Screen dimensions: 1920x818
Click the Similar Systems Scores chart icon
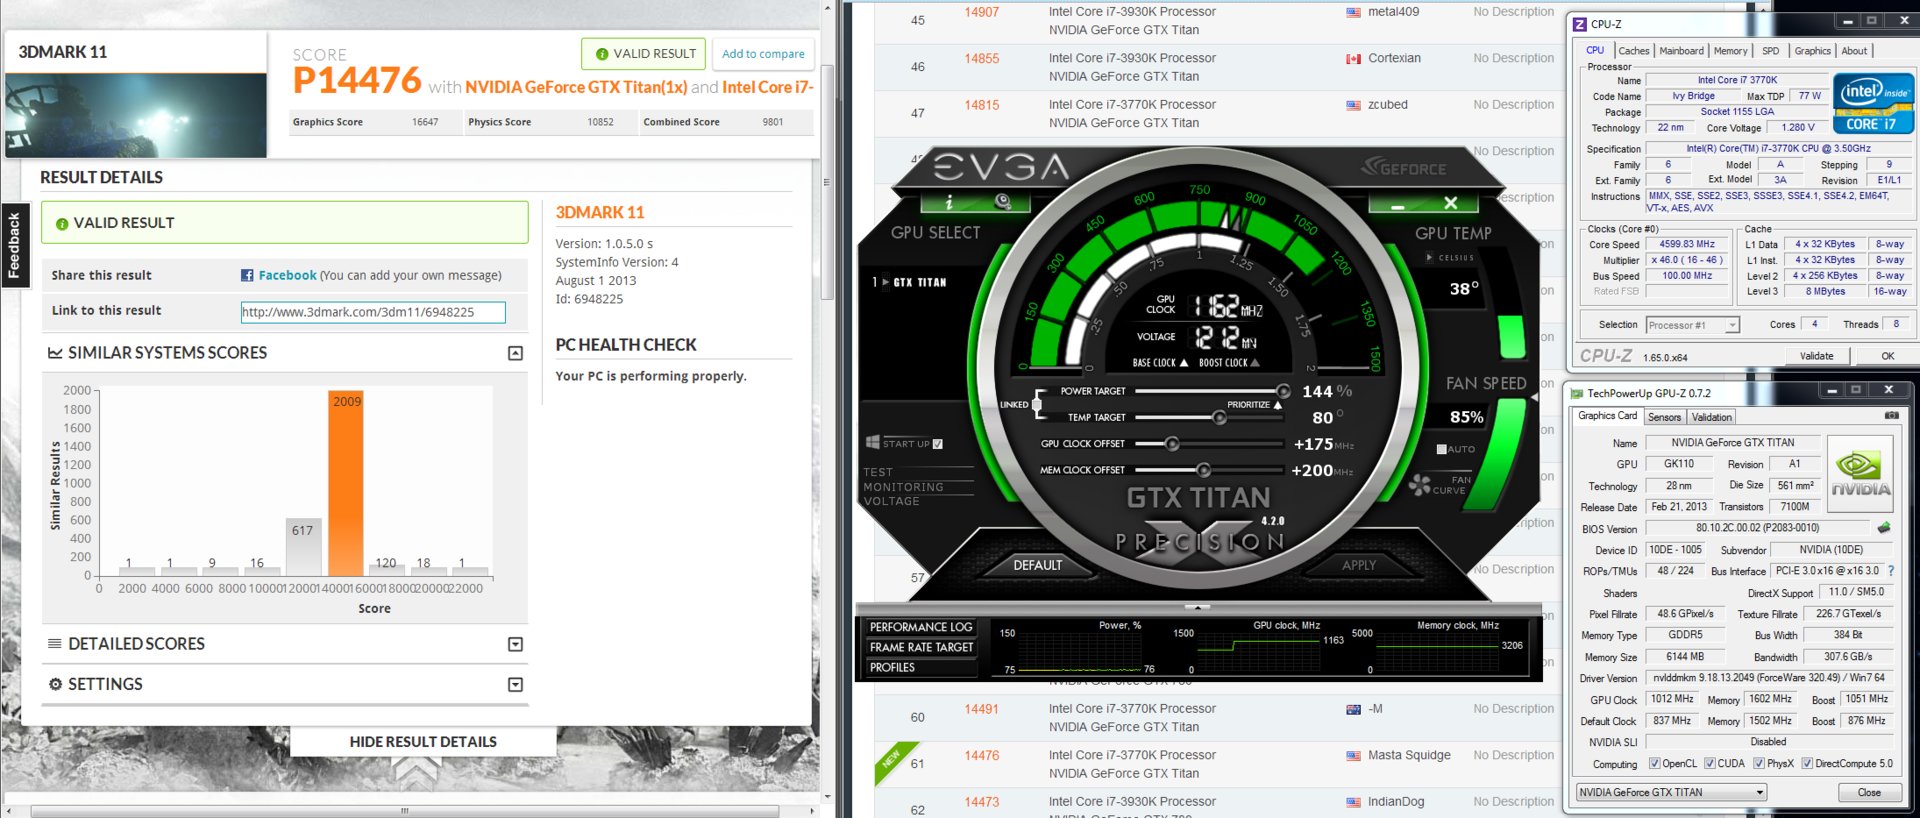tap(55, 353)
